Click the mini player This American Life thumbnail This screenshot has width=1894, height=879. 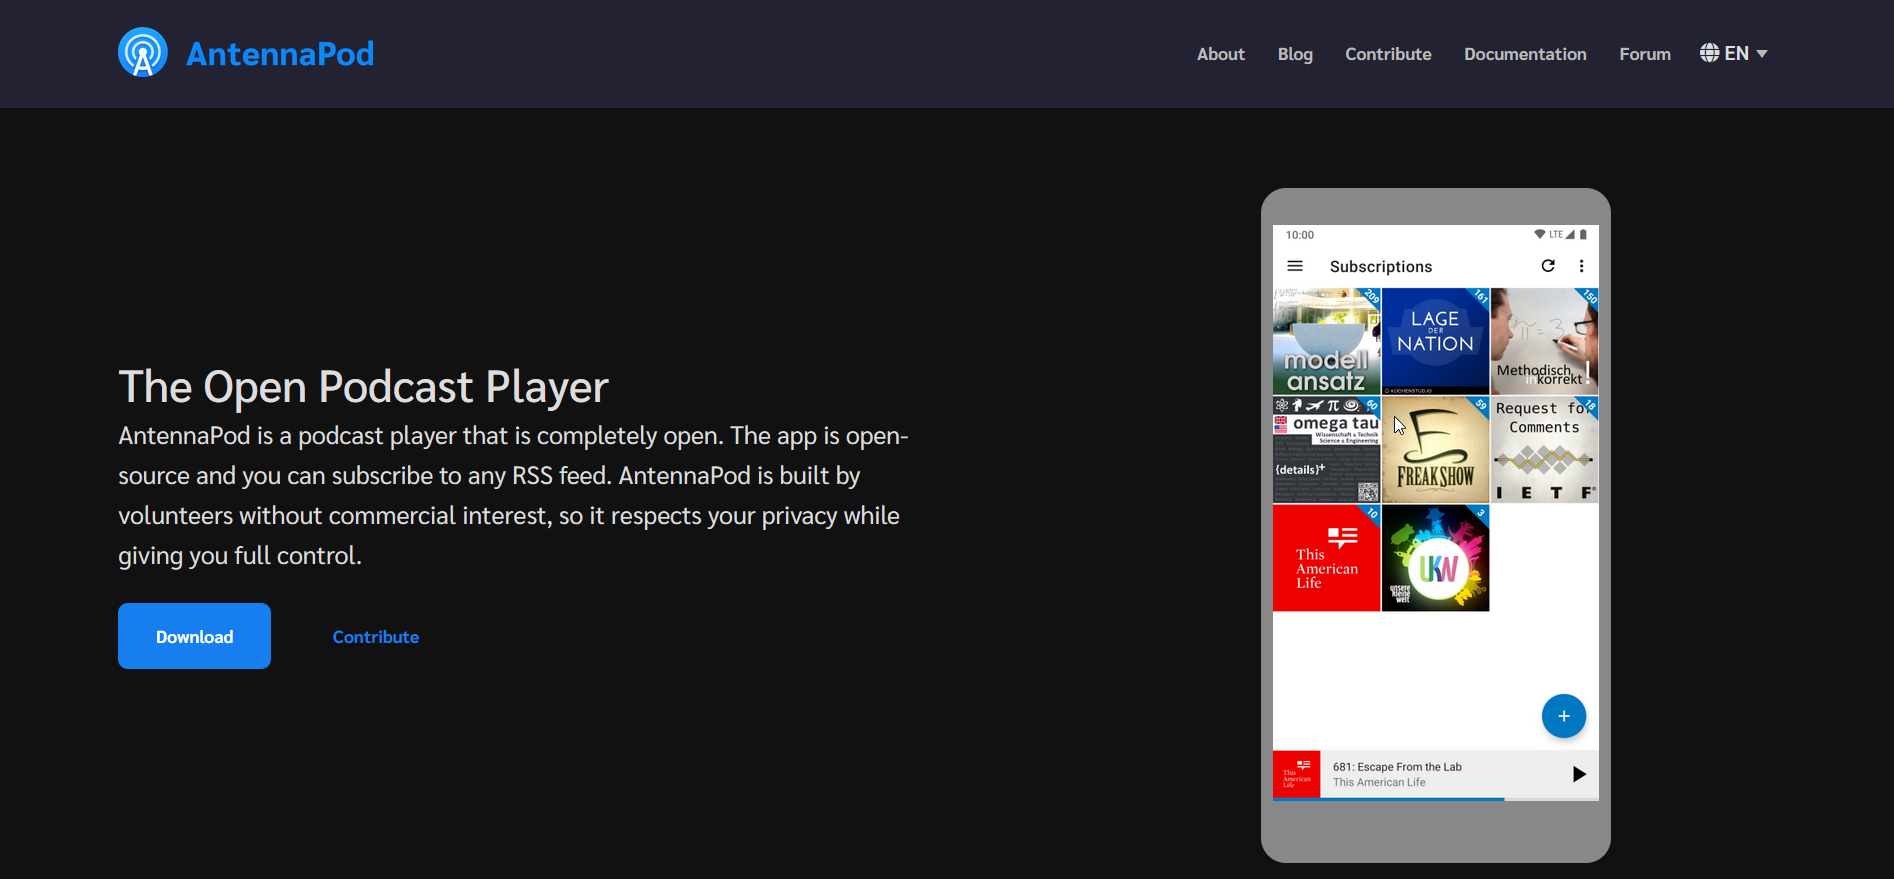1296,774
